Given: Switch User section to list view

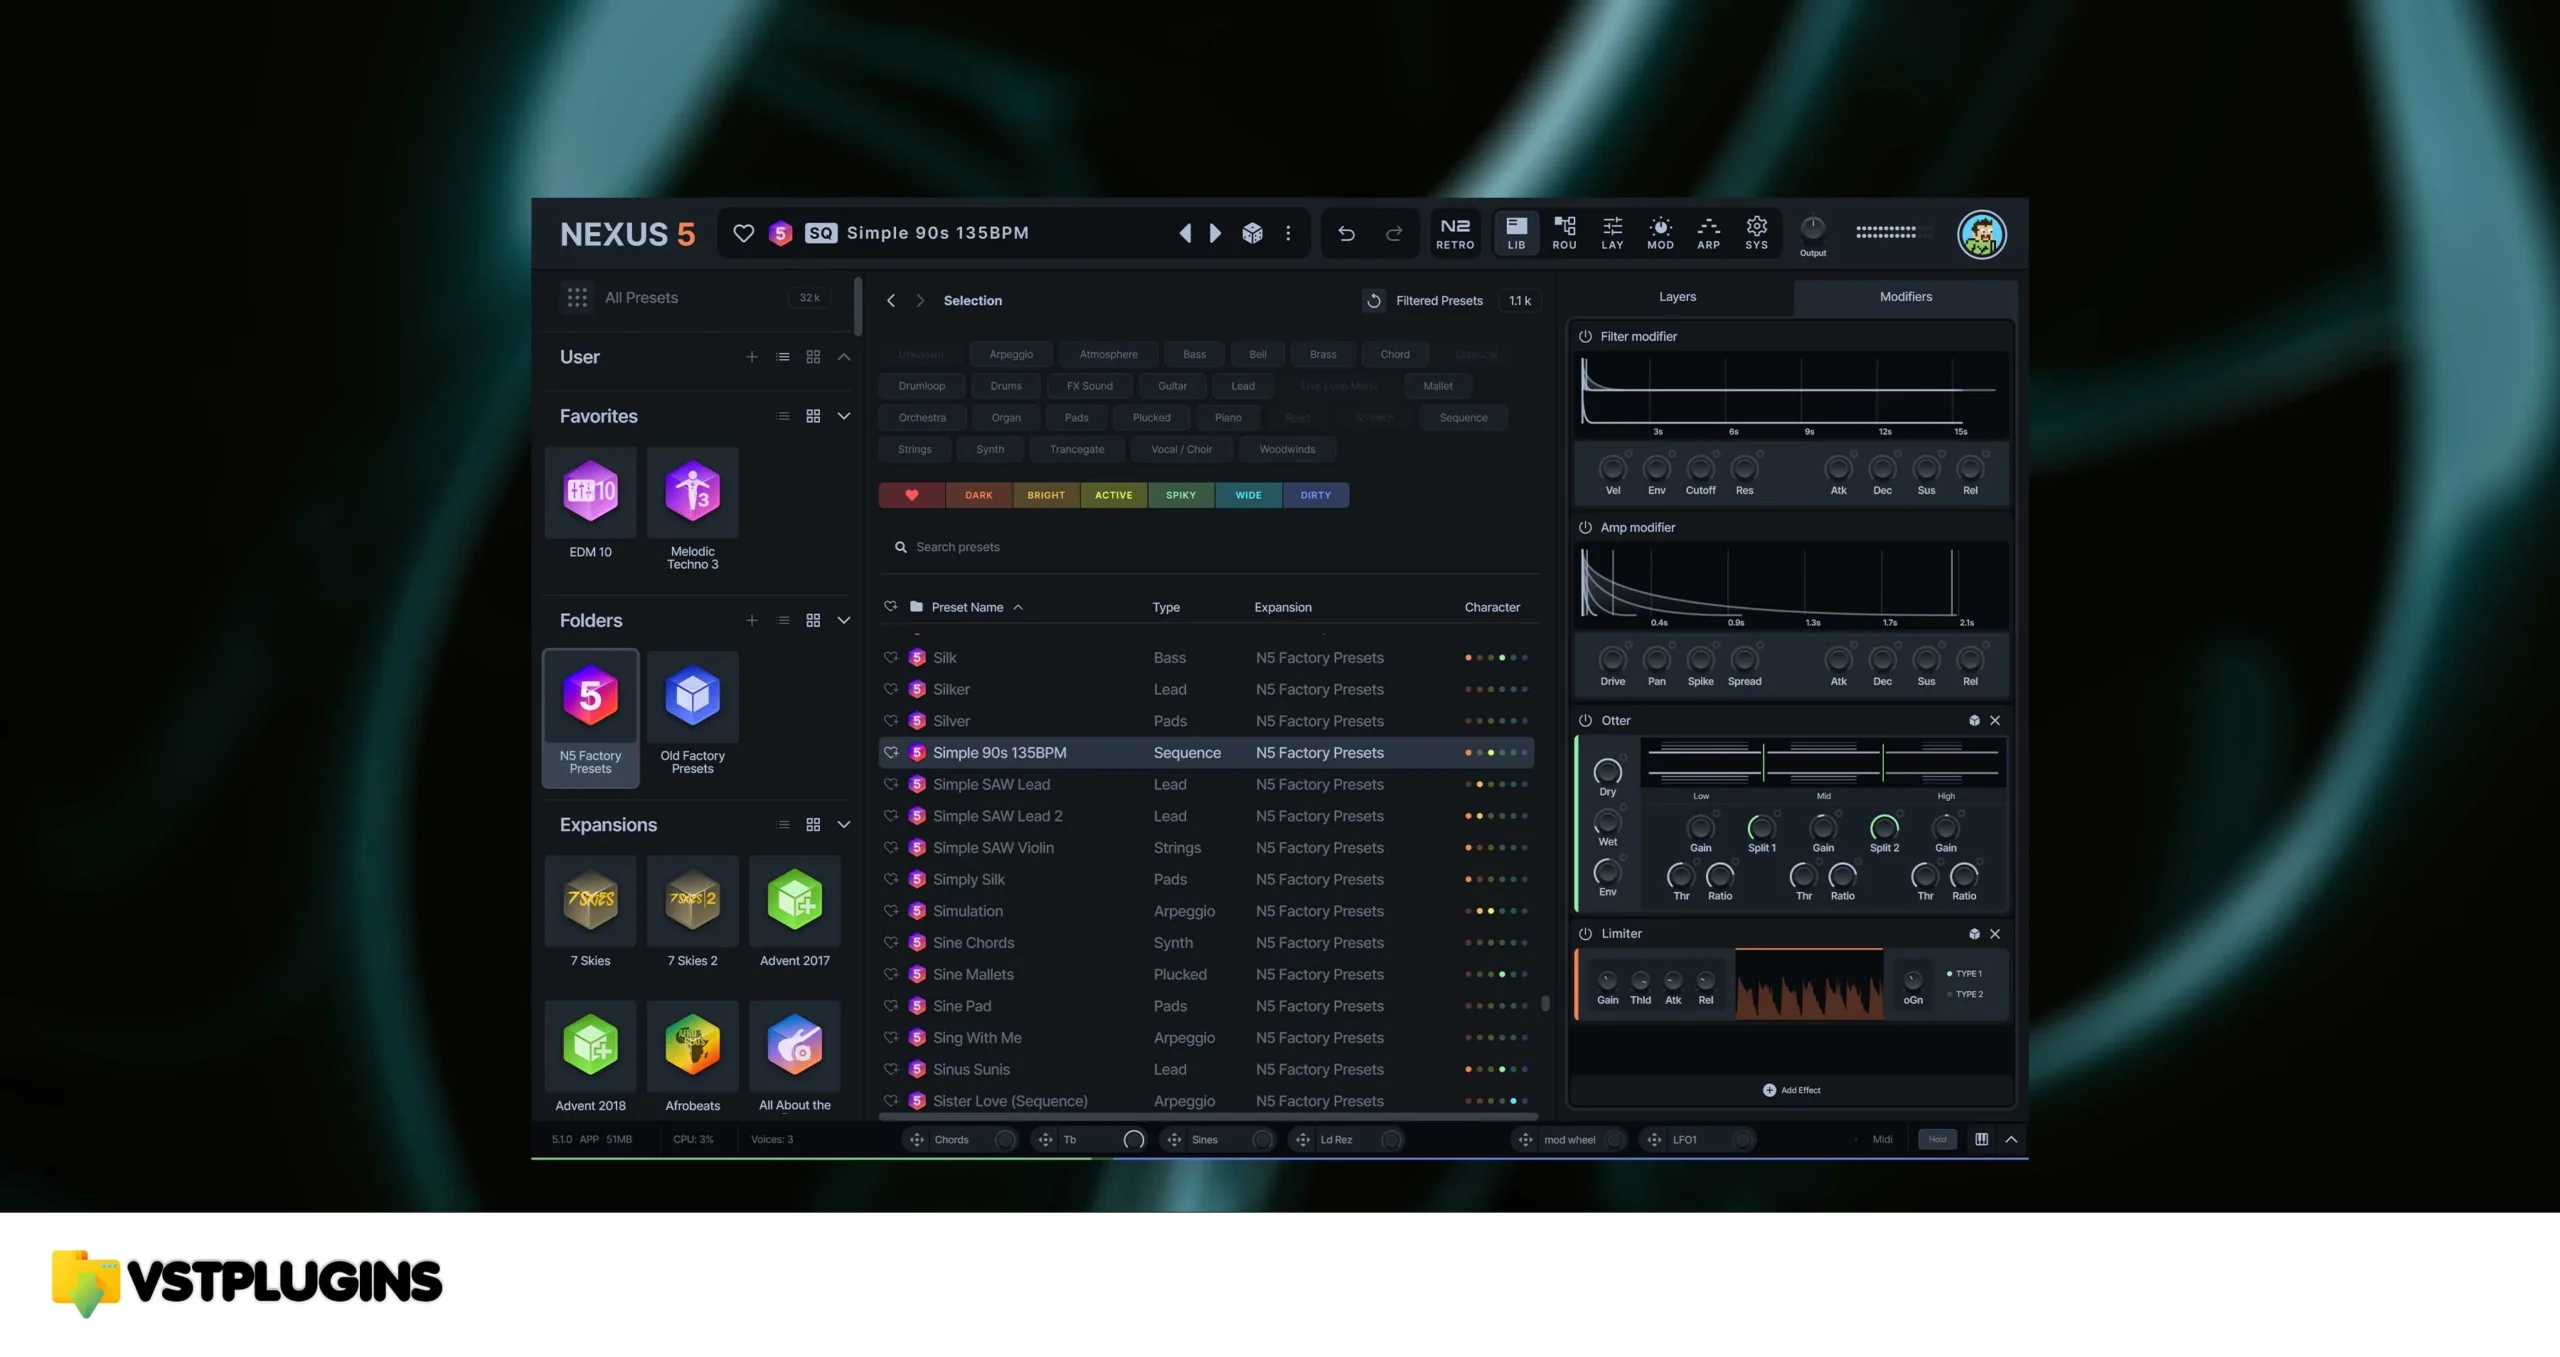Looking at the screenshot, I should (783, 357).
